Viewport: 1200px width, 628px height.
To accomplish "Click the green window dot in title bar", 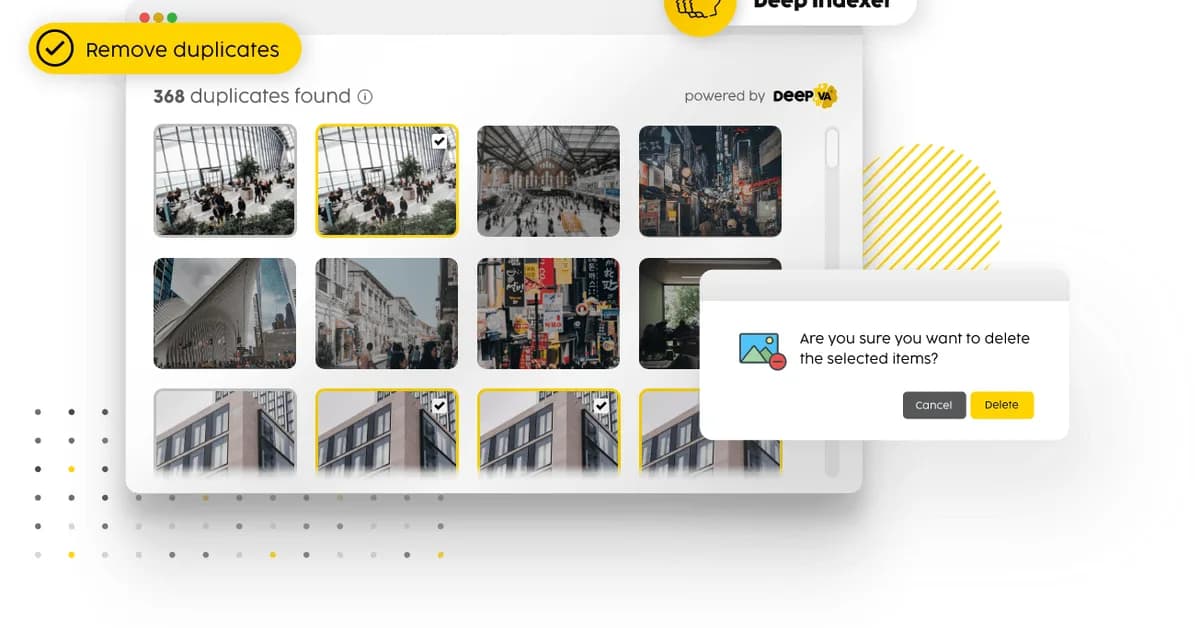I will pos(172,18).
